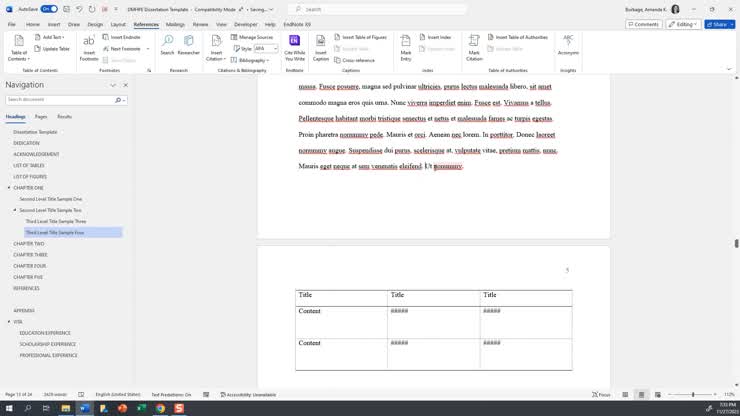740x416 pixels.
Task: Open the citation Style APA combo box
Action: 266,49
